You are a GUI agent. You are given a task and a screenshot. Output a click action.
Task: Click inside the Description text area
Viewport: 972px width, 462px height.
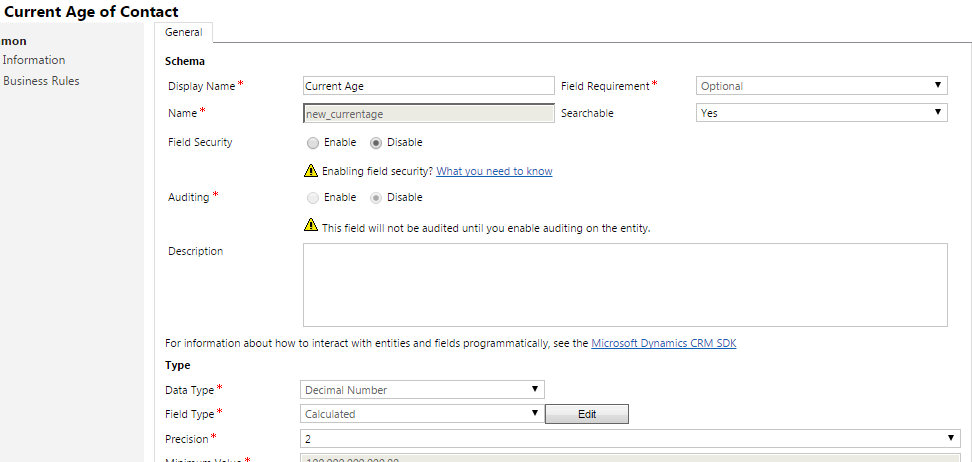[625, 285]
